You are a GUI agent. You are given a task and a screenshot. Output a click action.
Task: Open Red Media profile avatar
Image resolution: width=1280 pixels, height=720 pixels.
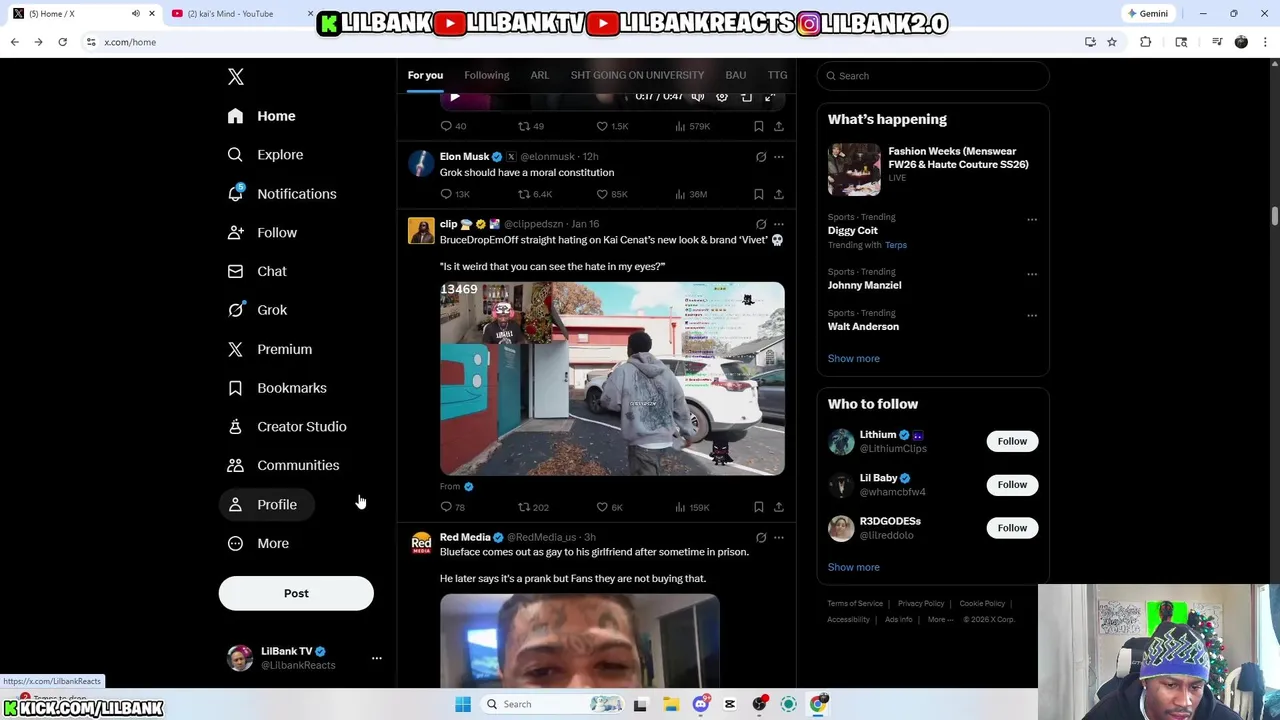[x=421, y=543]
